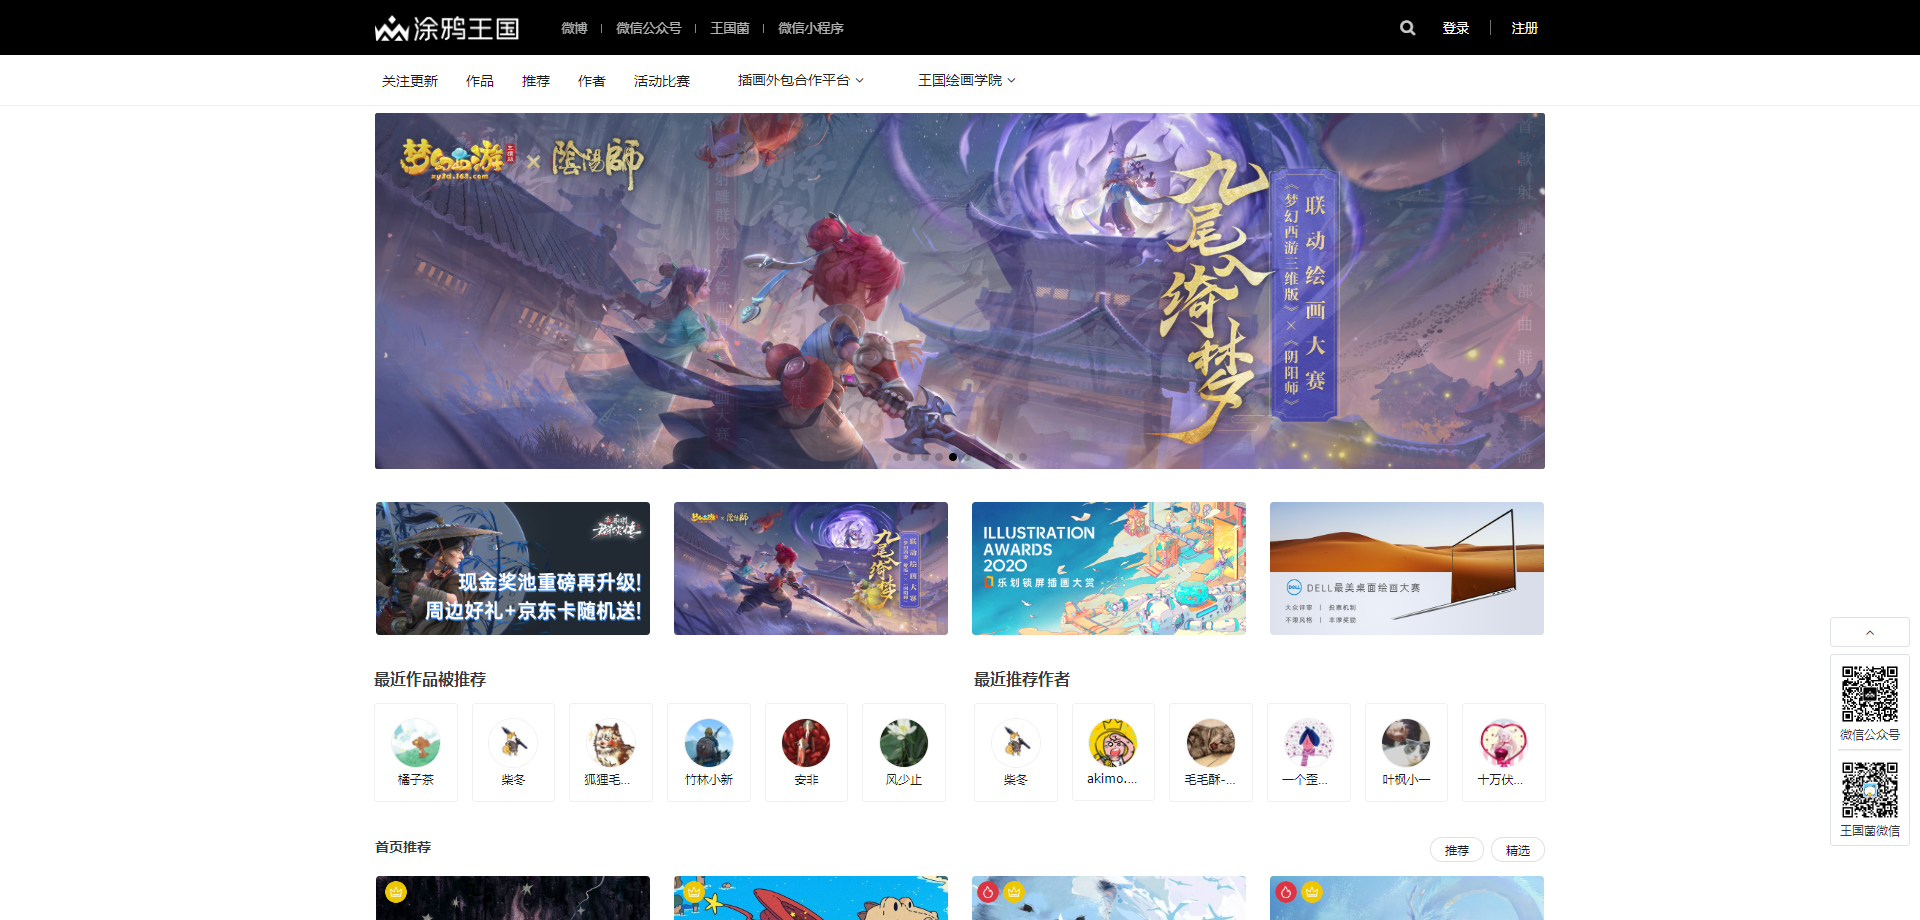The width and height of the screenshot is (1920, 920).
Task: Open the 作品 nav tab
Action: 480,81
